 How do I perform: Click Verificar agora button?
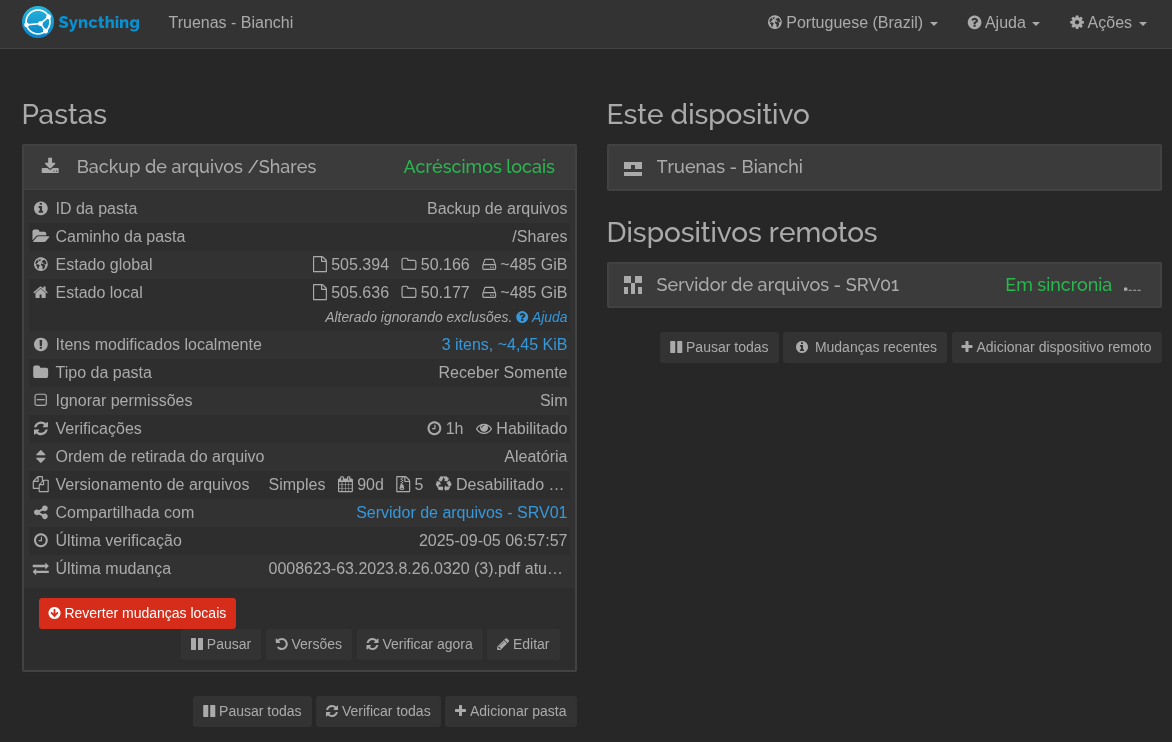click(x=419, y=644)
